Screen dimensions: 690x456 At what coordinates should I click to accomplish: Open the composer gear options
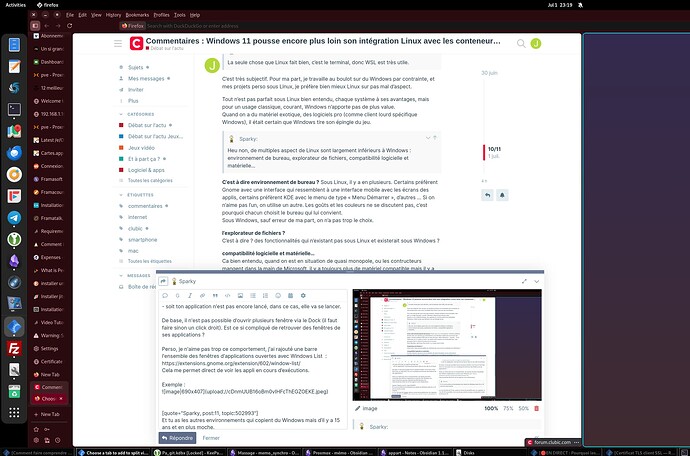[x=303, y=295]
